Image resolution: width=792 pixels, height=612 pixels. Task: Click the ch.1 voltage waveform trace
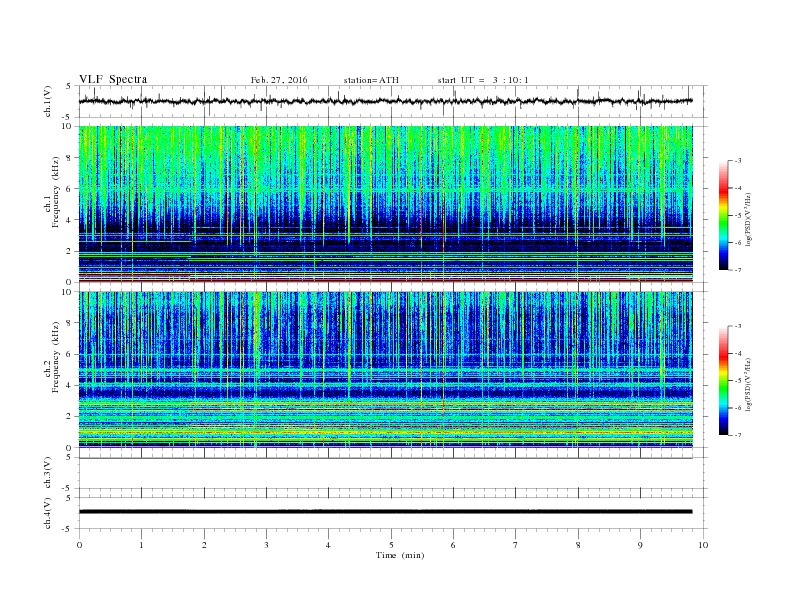[385, 101]
